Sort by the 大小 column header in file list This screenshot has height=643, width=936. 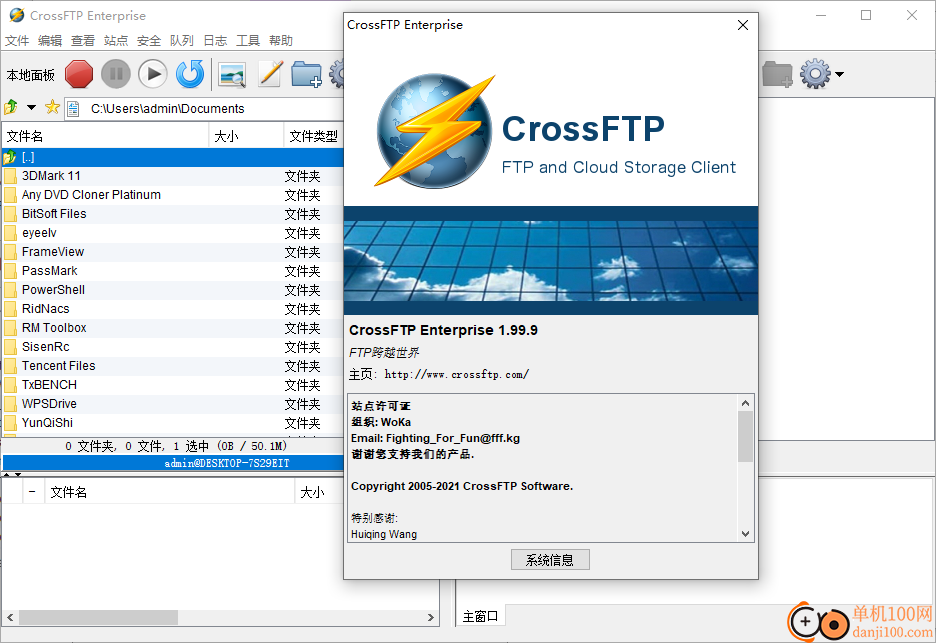(x=246, y=136)
